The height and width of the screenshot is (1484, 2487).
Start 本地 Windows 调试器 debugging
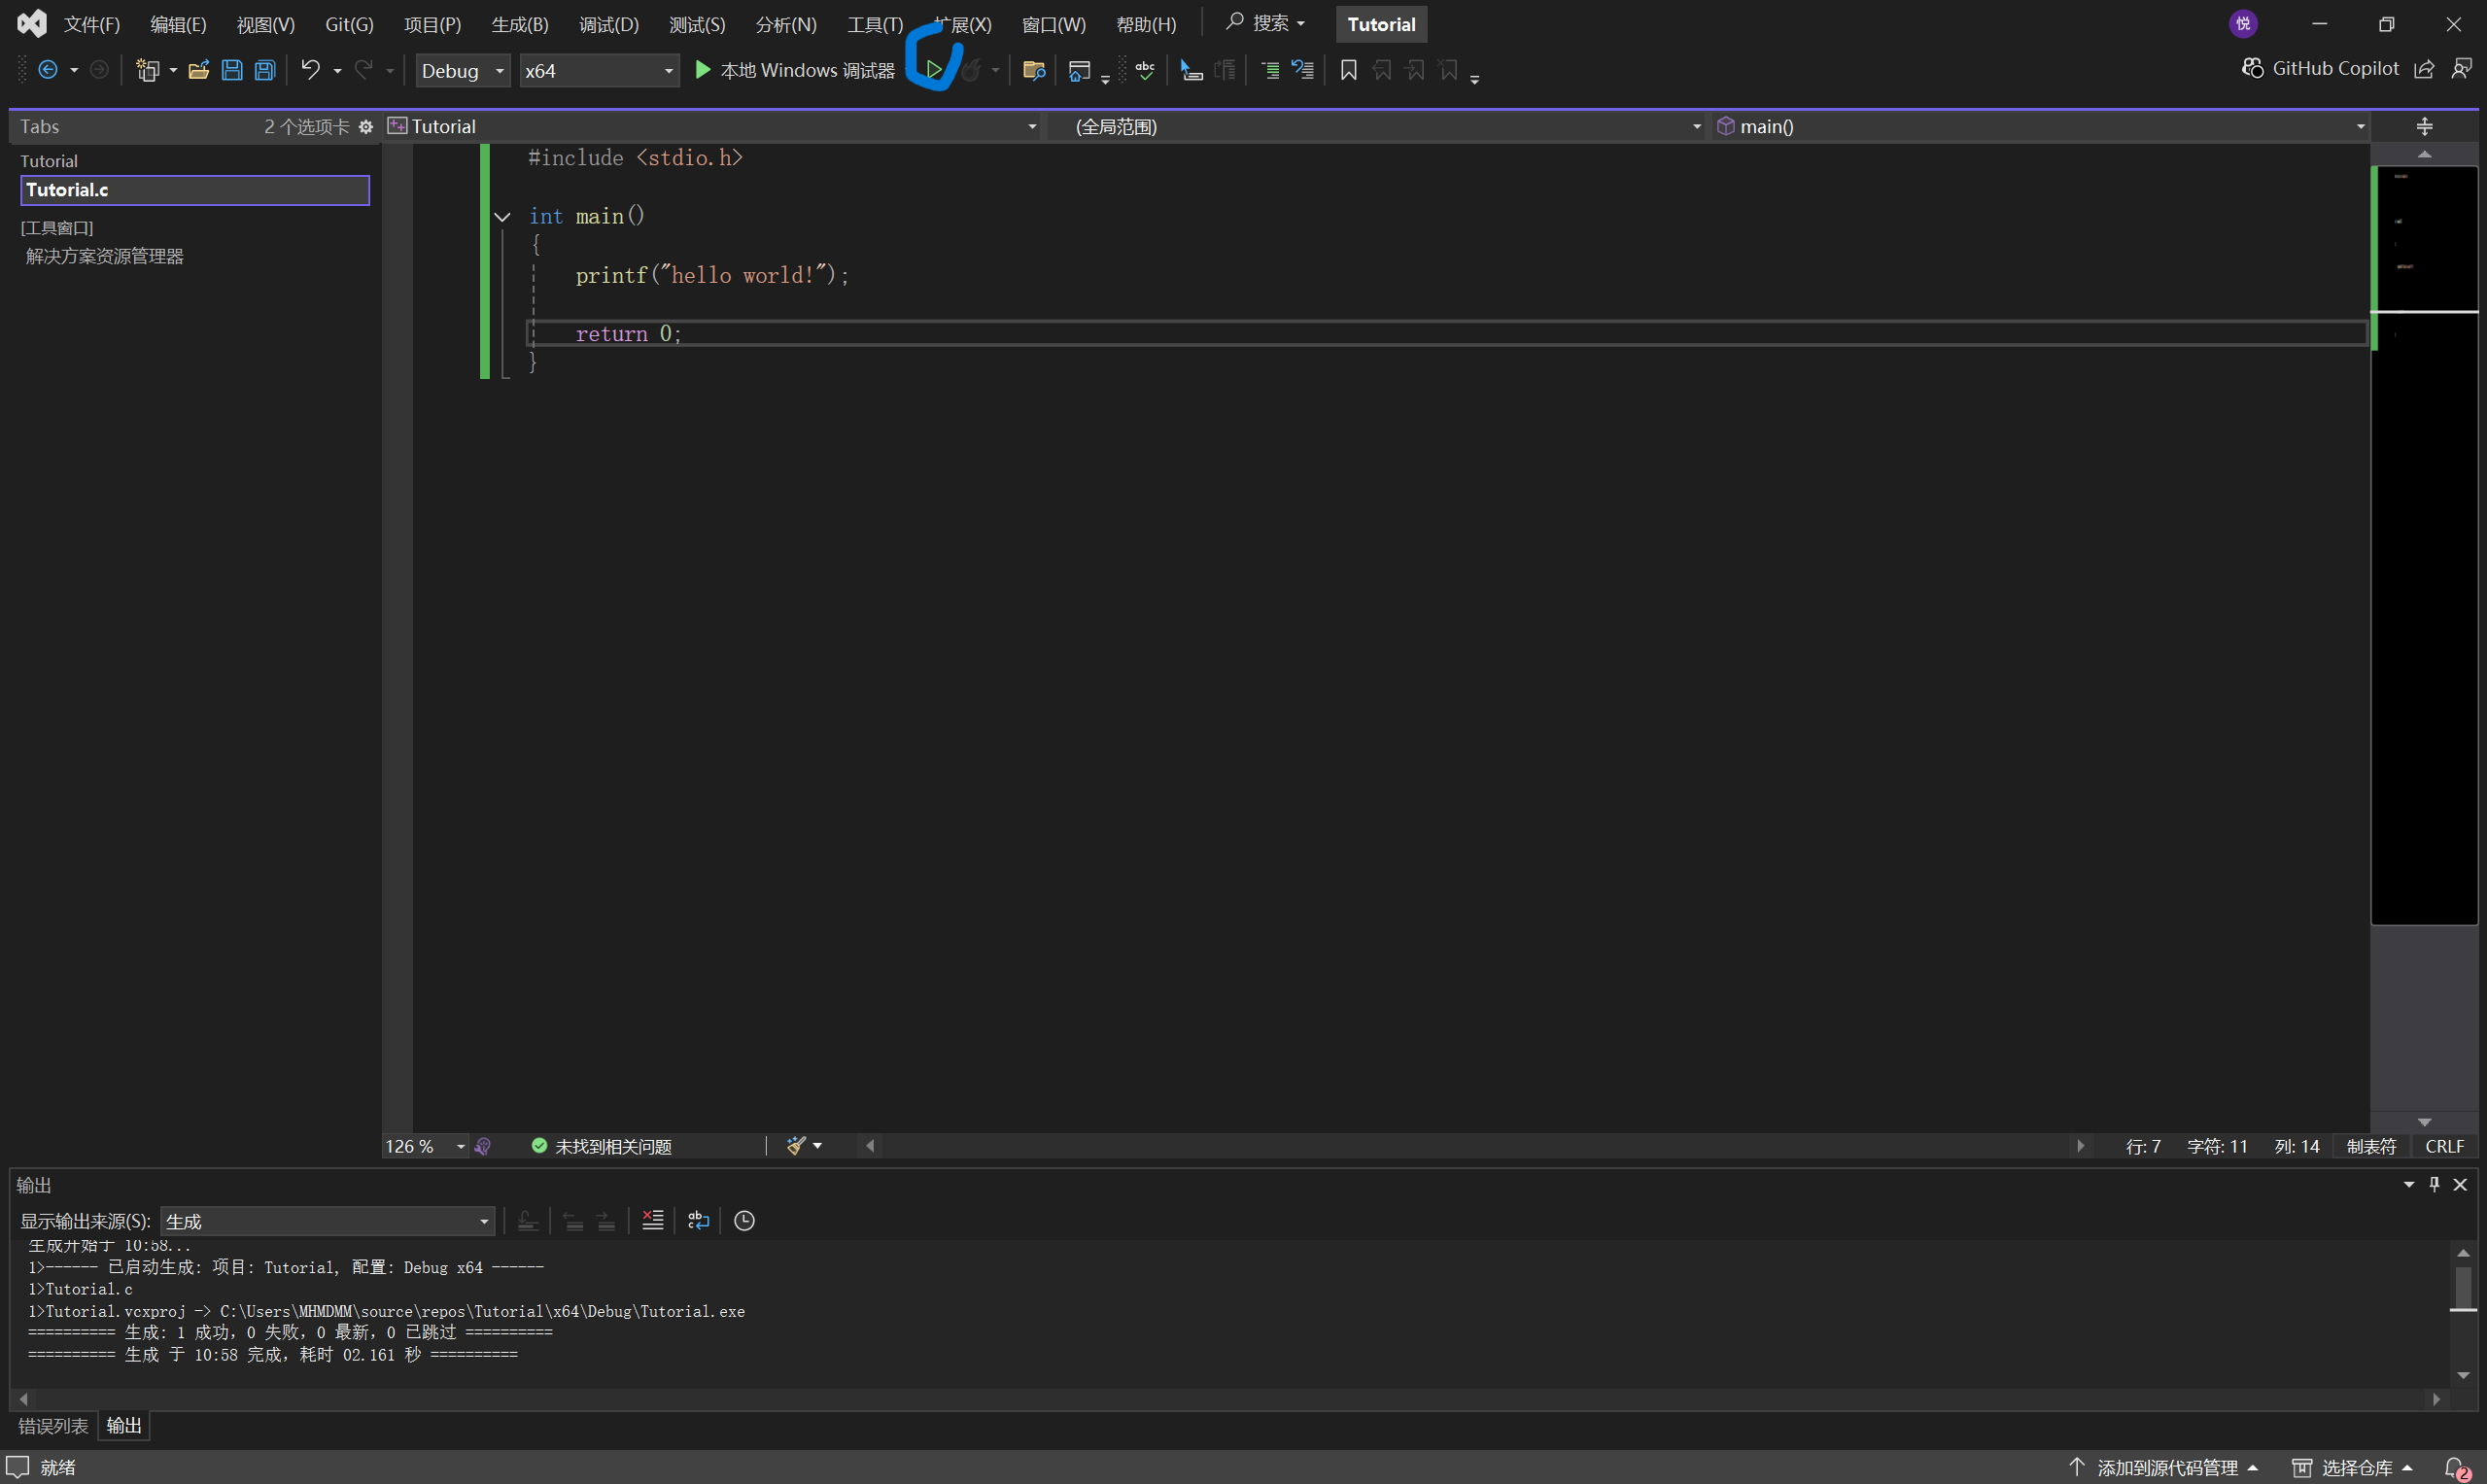point(795,70)
